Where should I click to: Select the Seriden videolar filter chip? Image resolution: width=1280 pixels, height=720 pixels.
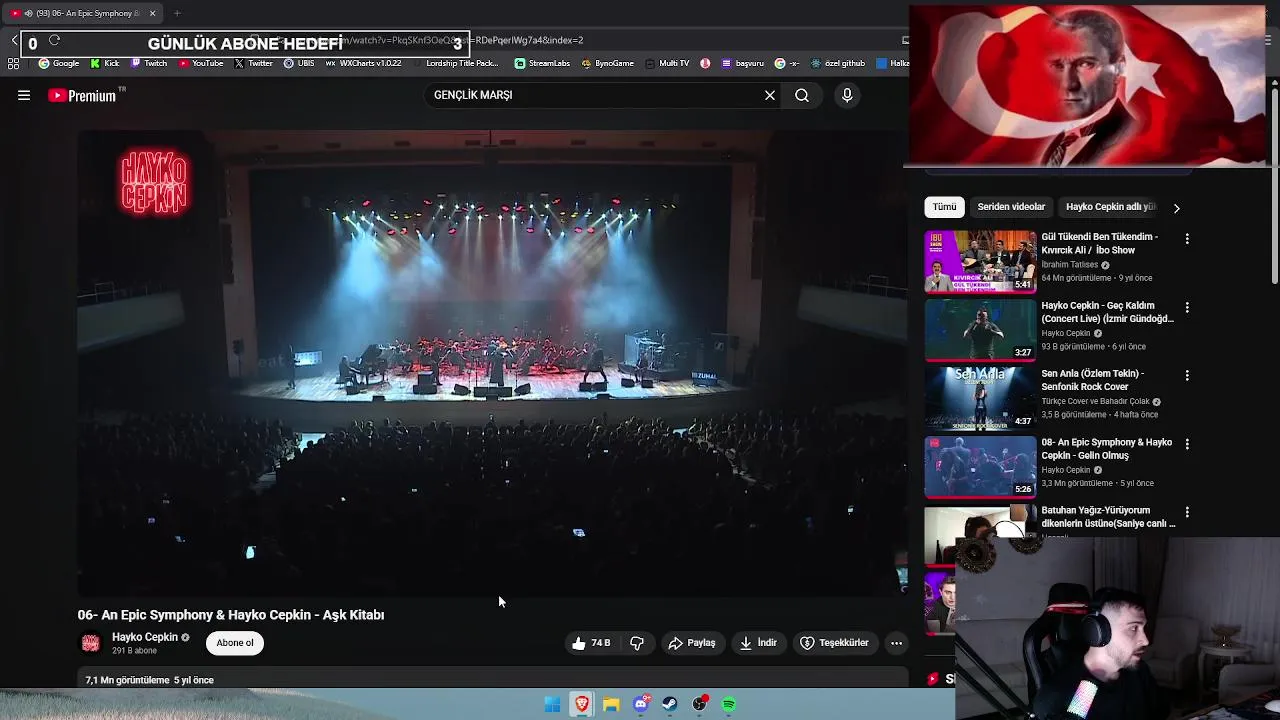pos(1011,207)
